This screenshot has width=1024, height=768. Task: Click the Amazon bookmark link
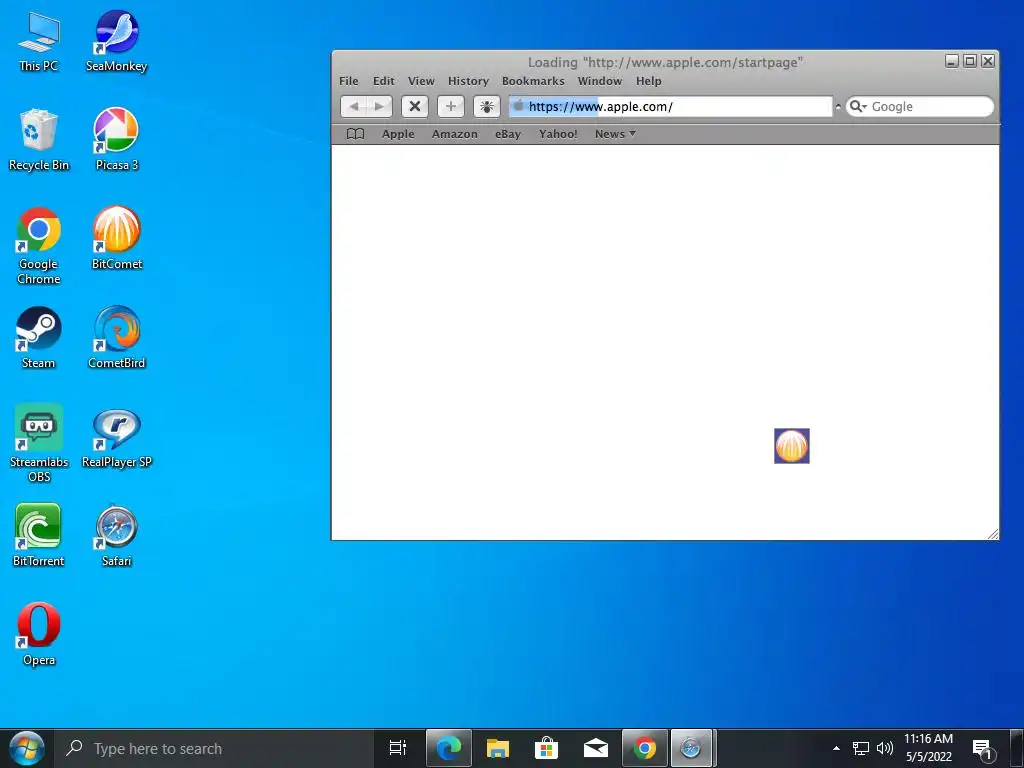pyautogui.click(x=455, y=134)
